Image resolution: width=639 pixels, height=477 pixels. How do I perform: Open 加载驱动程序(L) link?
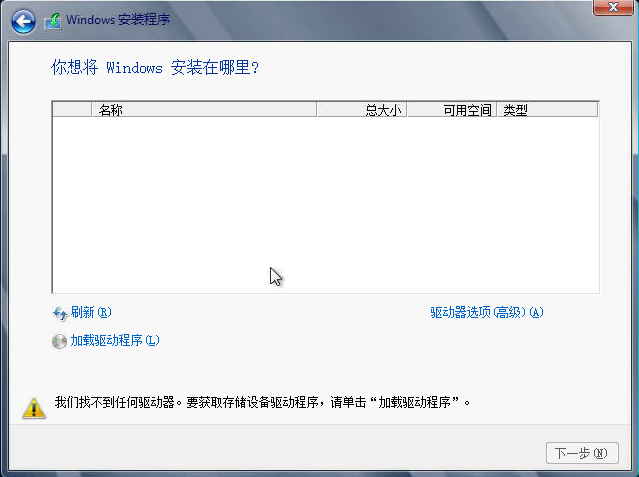tap(115, 341)
